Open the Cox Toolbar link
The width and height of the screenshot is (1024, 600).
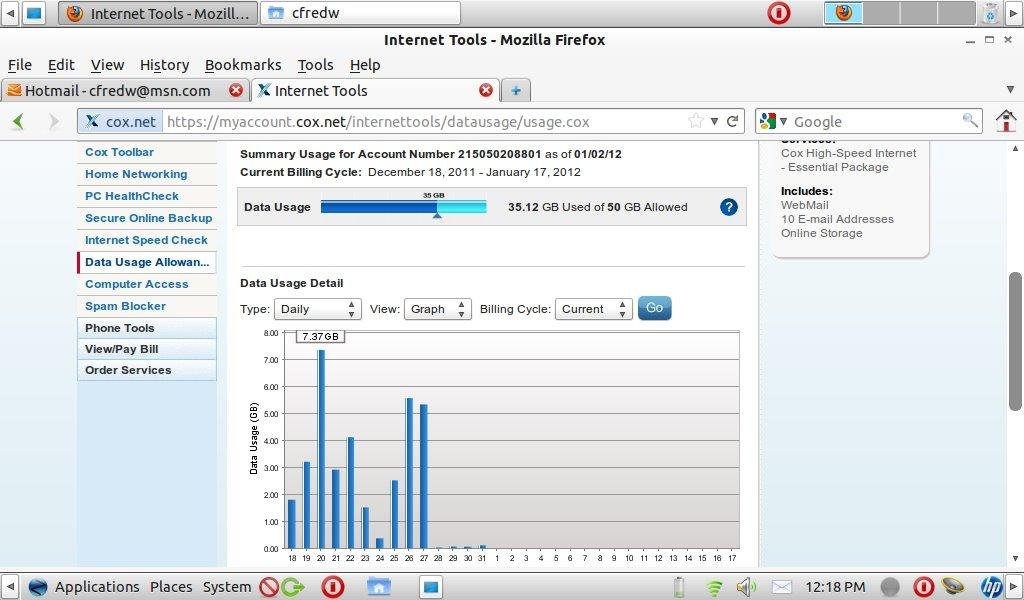(120, 152)
